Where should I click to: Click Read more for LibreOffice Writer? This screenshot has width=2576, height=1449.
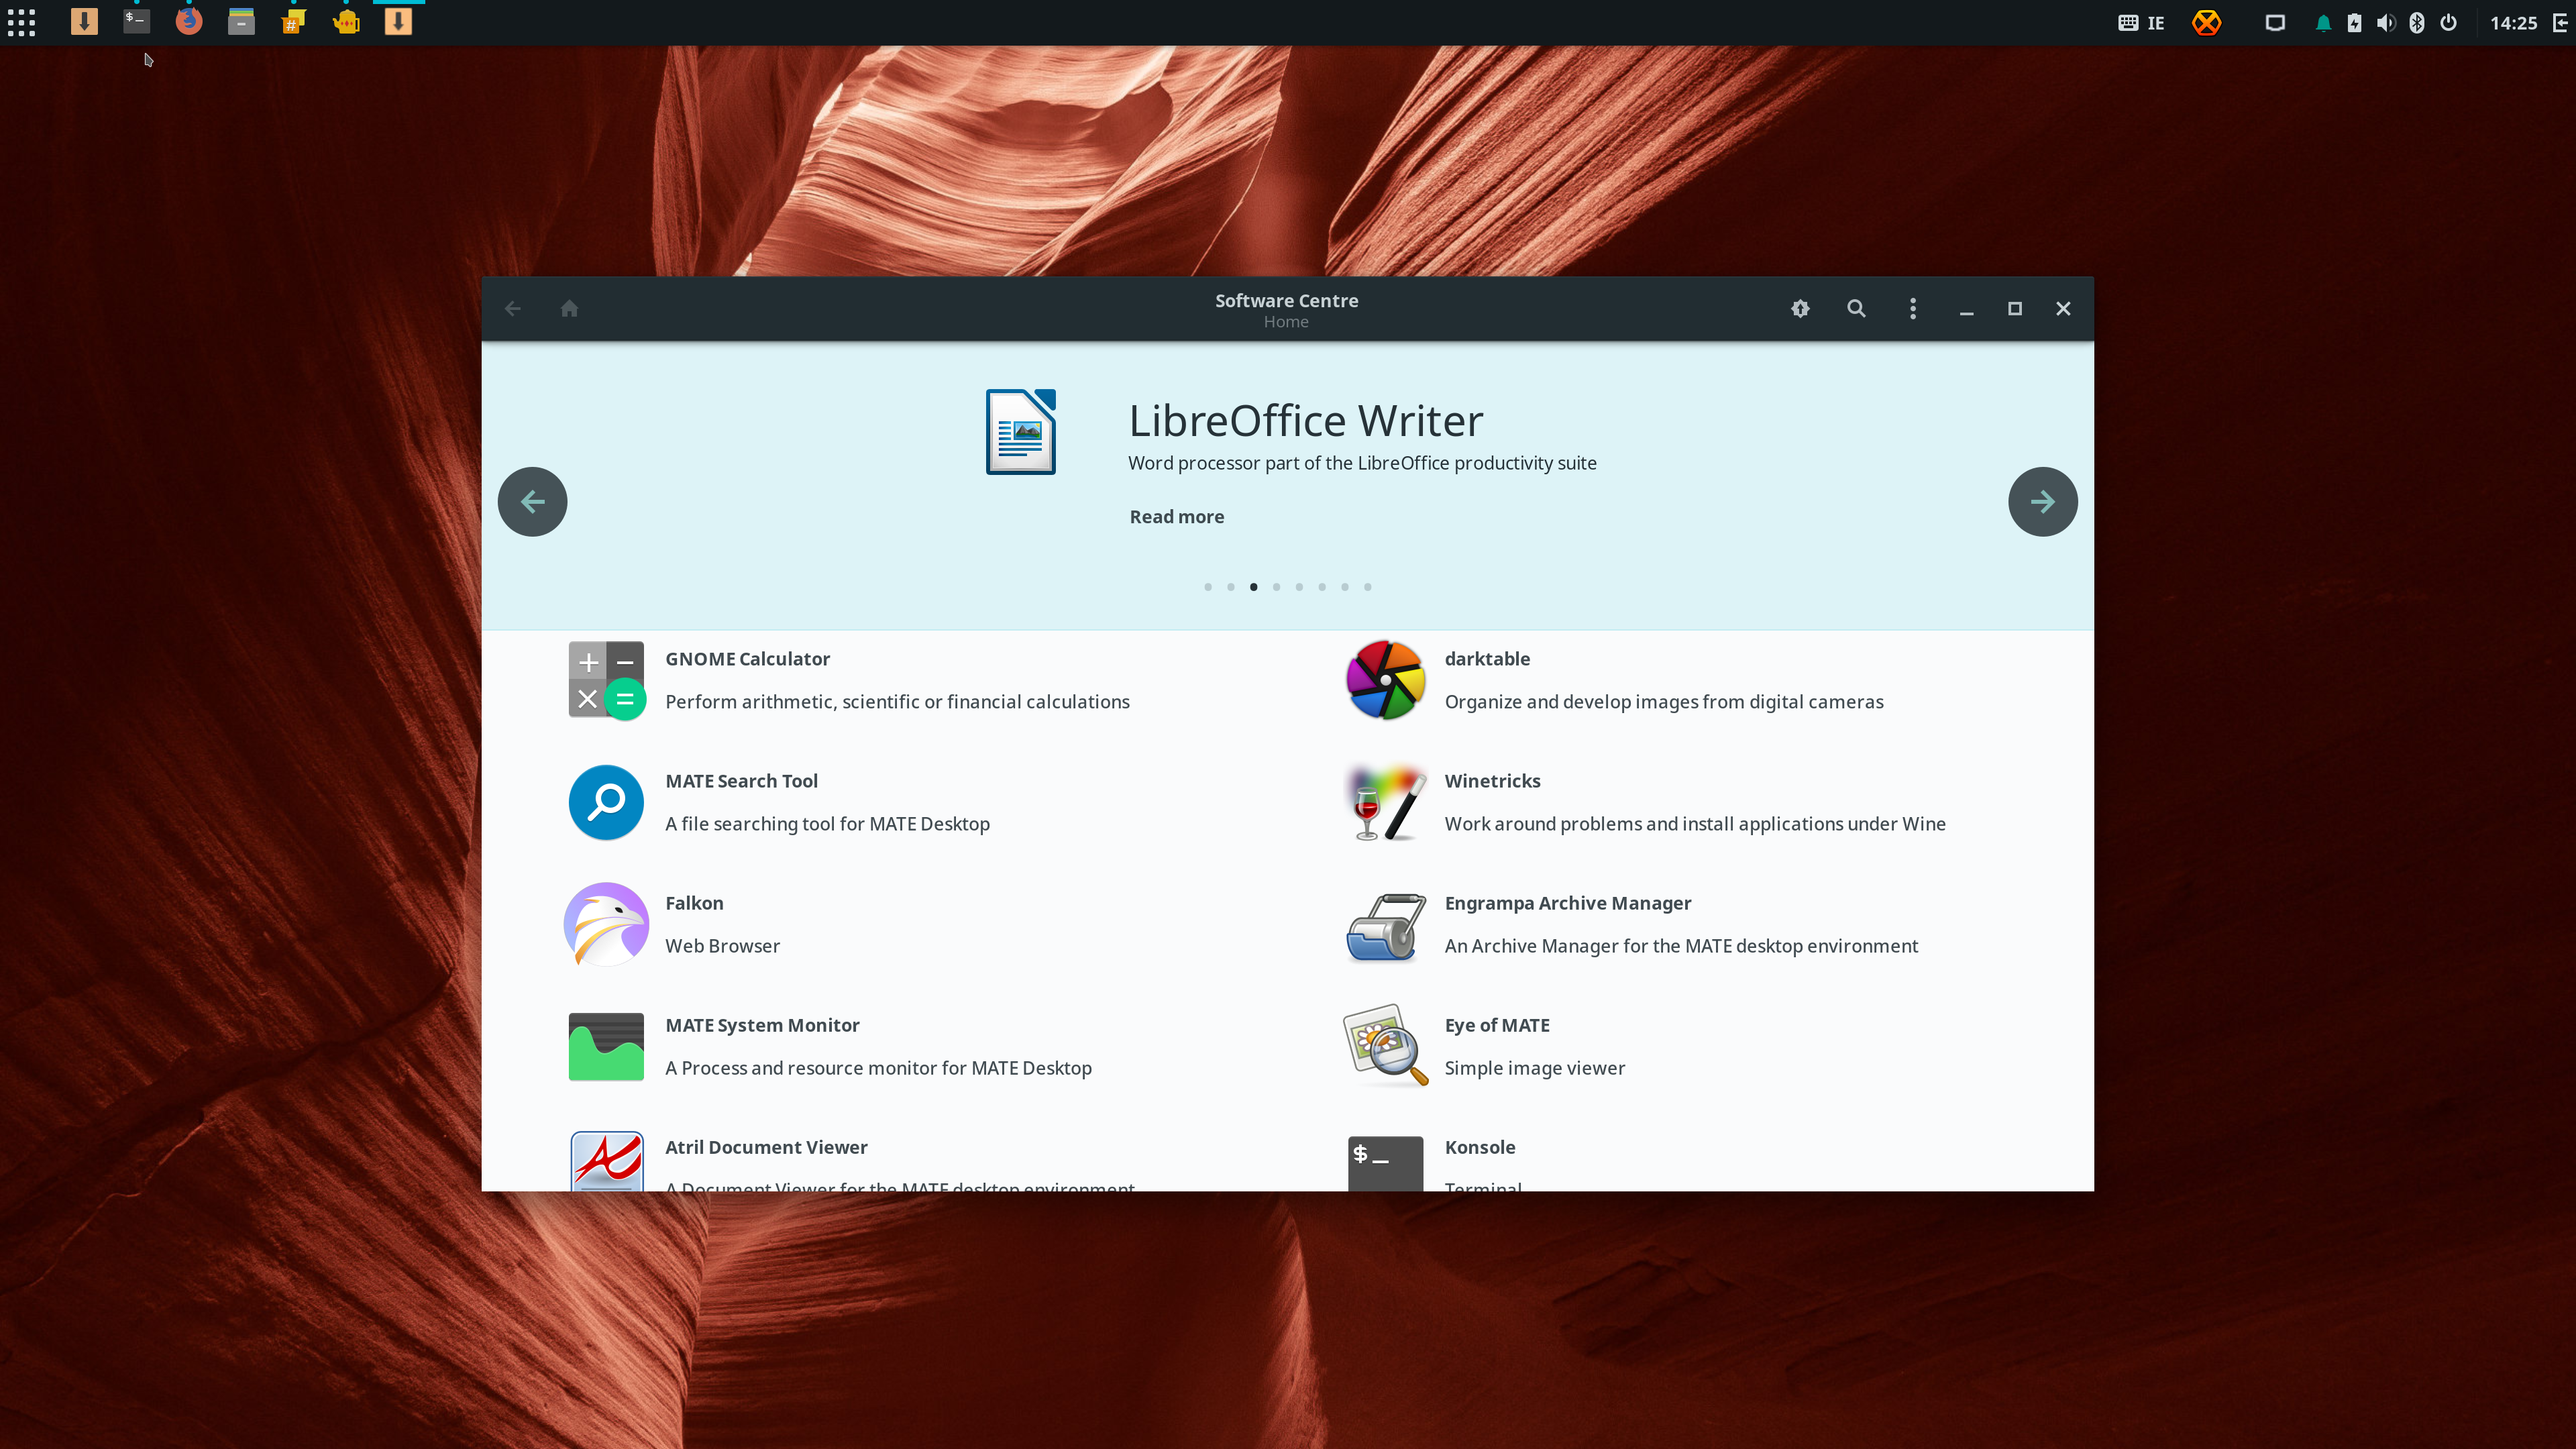pyautogui.click(x=1177, y=516)
